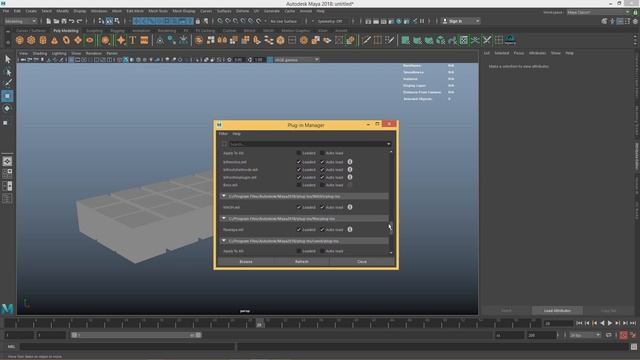Screen dimensions: 640x360
Task: Click the Refresh button in Plug-in Manager
Action: point(302,261)
